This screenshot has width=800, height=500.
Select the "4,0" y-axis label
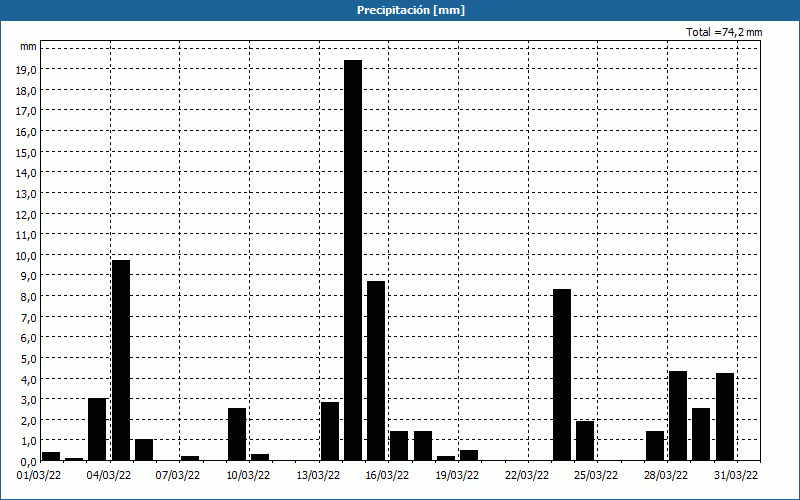(28, 379)
